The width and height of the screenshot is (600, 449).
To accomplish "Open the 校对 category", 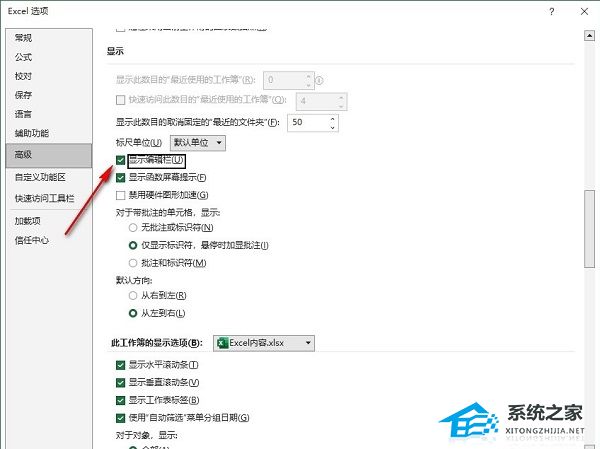I will [x=23, y=76].
